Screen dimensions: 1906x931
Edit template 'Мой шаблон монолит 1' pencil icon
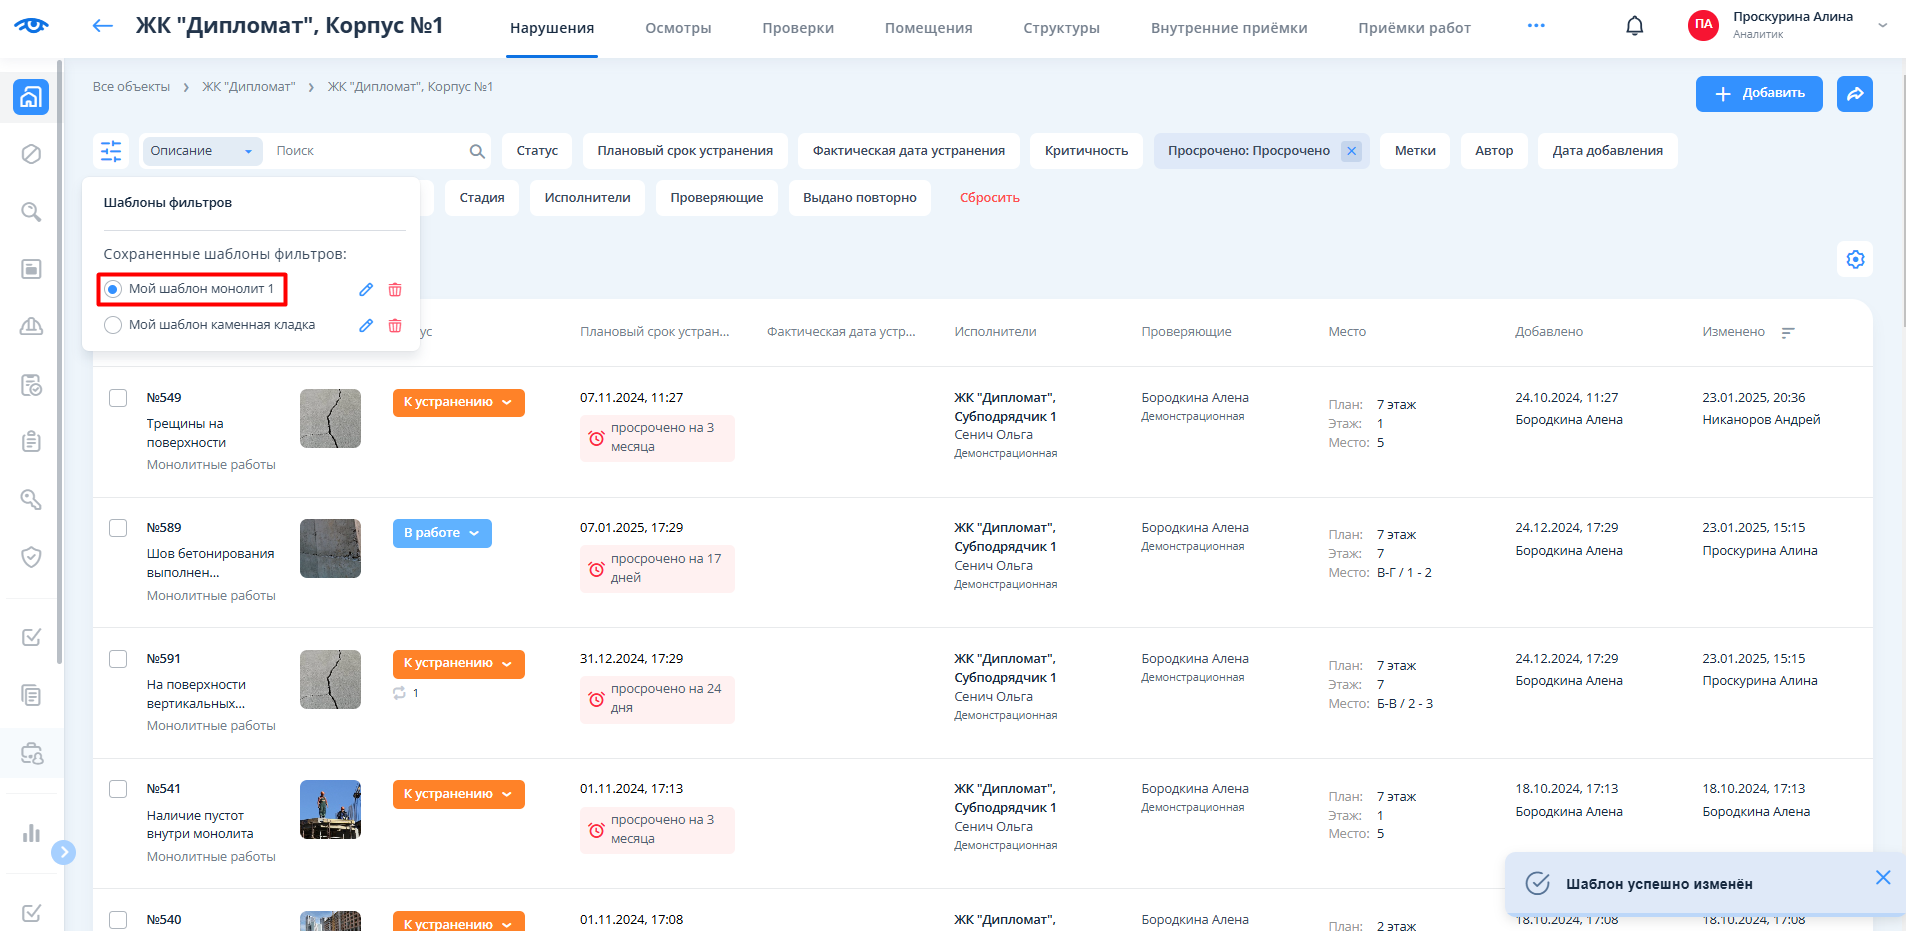click(366, 289)
